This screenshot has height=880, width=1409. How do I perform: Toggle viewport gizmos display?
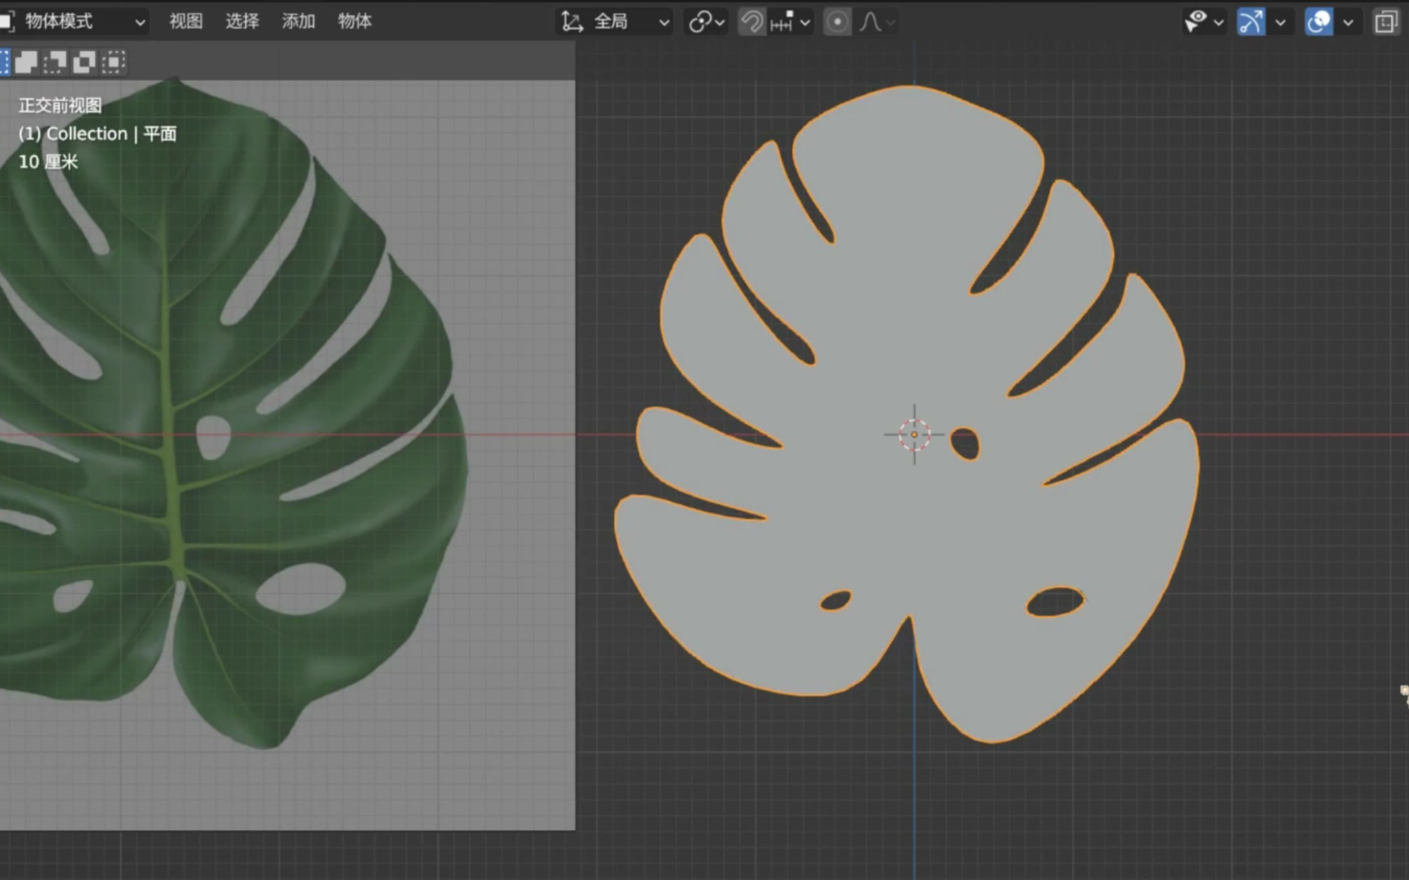pos(1251,21)
